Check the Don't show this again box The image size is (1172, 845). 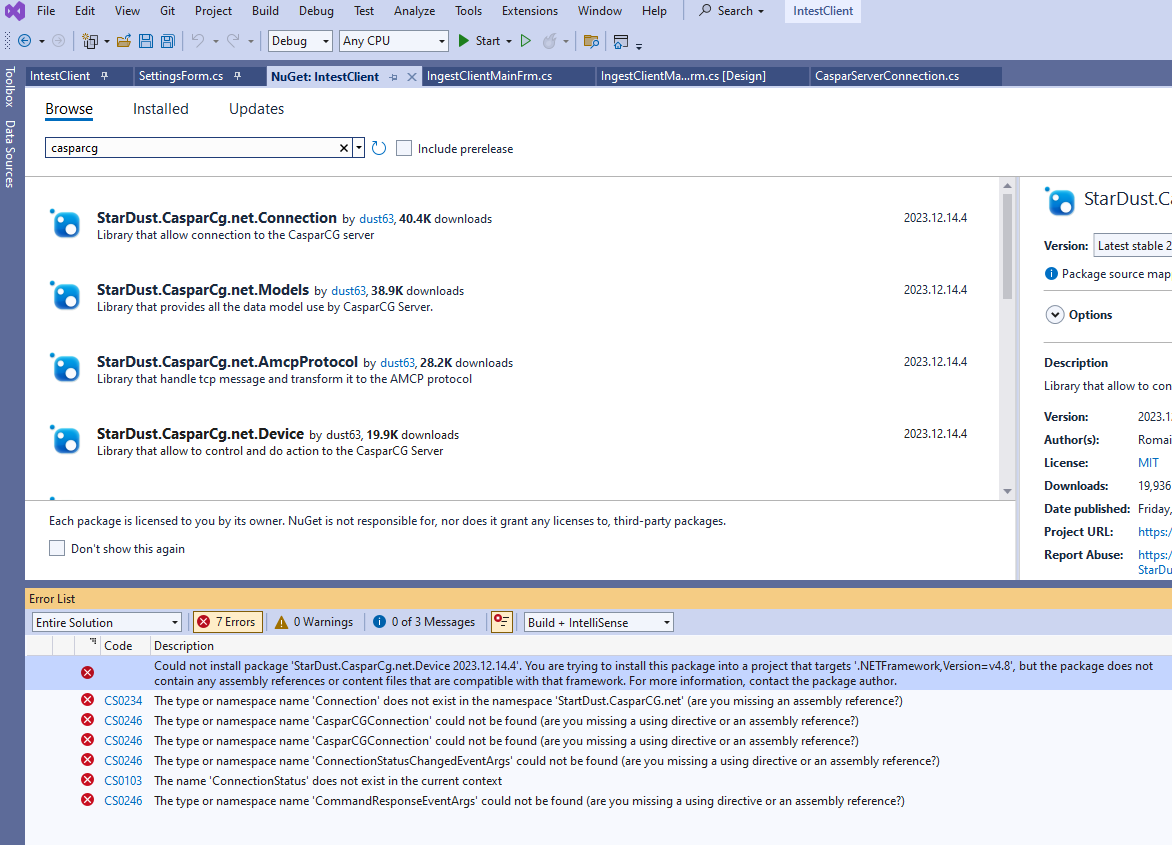click(57, 548)
